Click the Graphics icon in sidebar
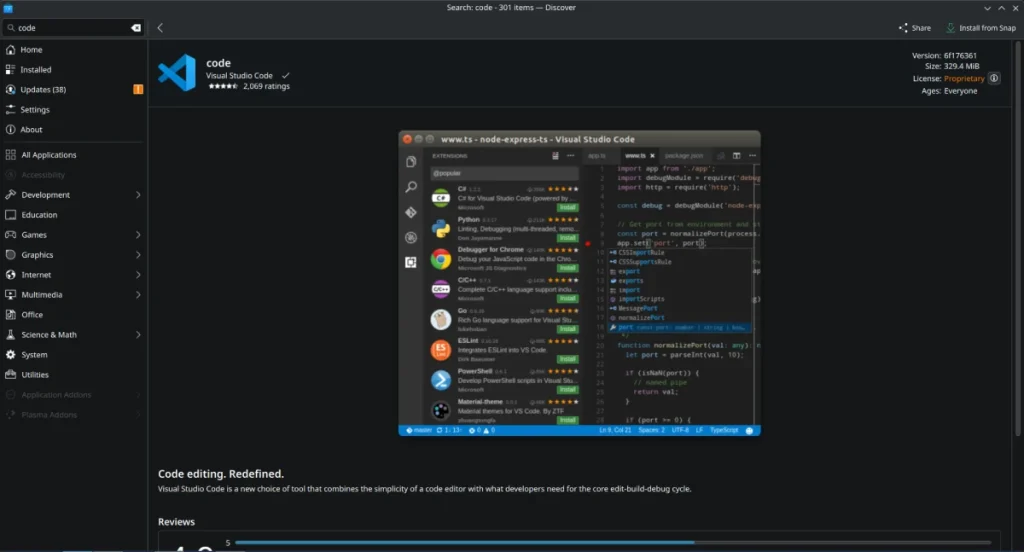Screen dimensions: 1024x552 [10, 255]
